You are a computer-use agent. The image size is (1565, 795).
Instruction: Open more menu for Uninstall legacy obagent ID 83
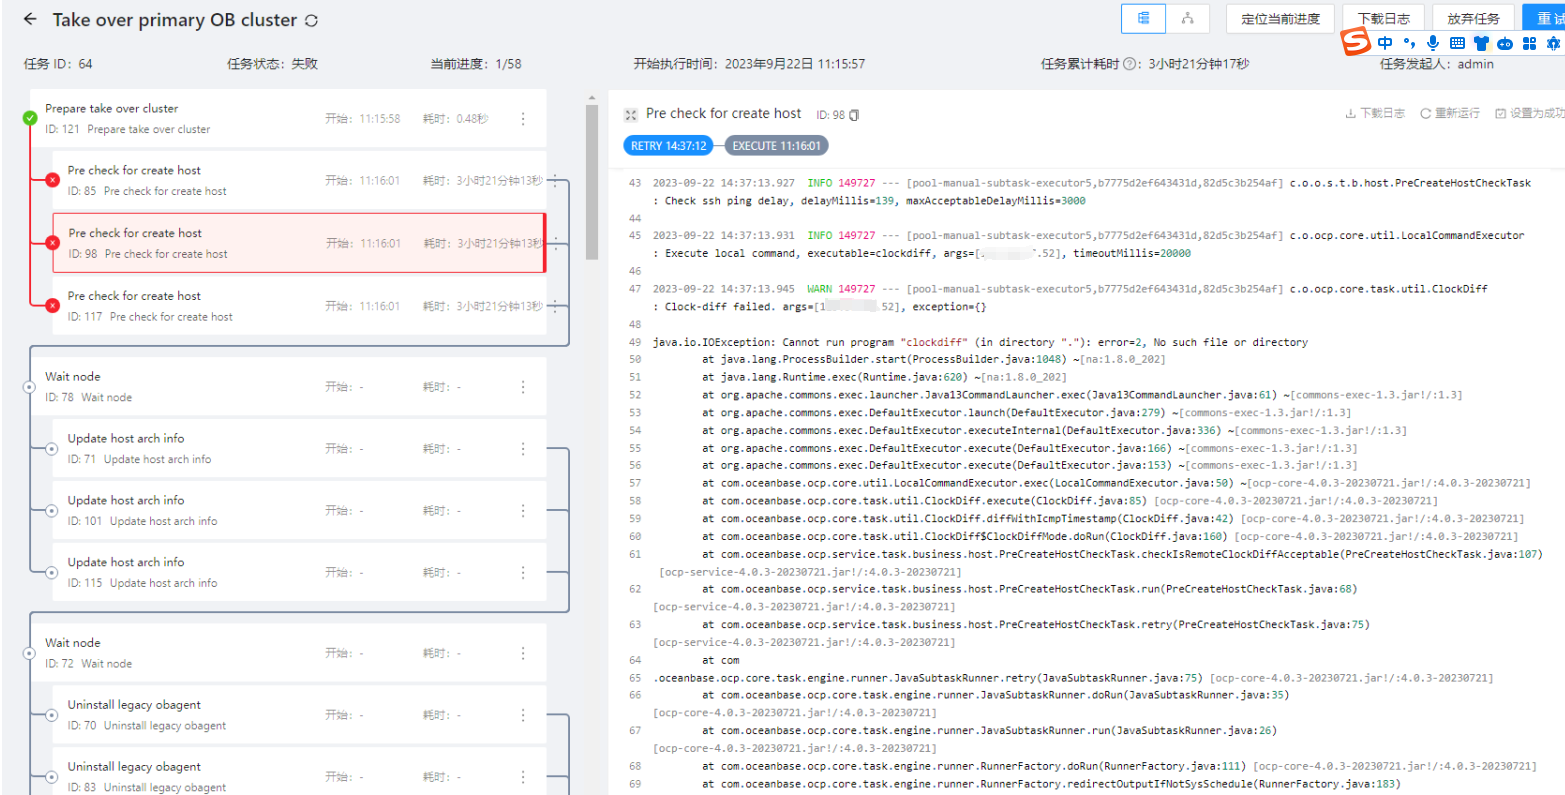(x=522, y=777)
